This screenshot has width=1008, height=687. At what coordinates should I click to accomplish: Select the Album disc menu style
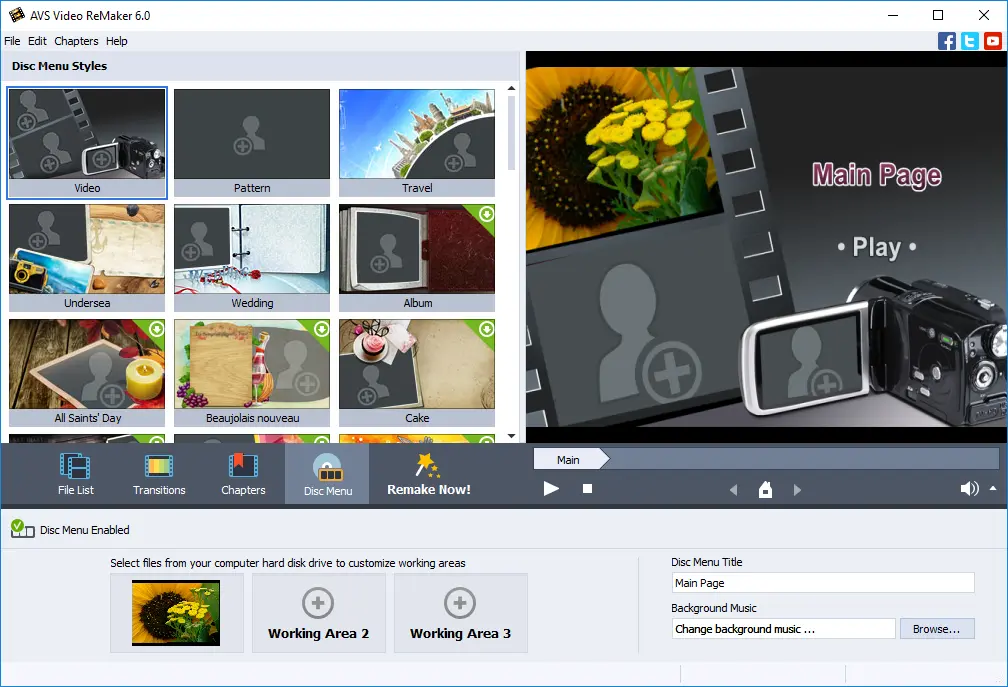click(x=417, y=257)
